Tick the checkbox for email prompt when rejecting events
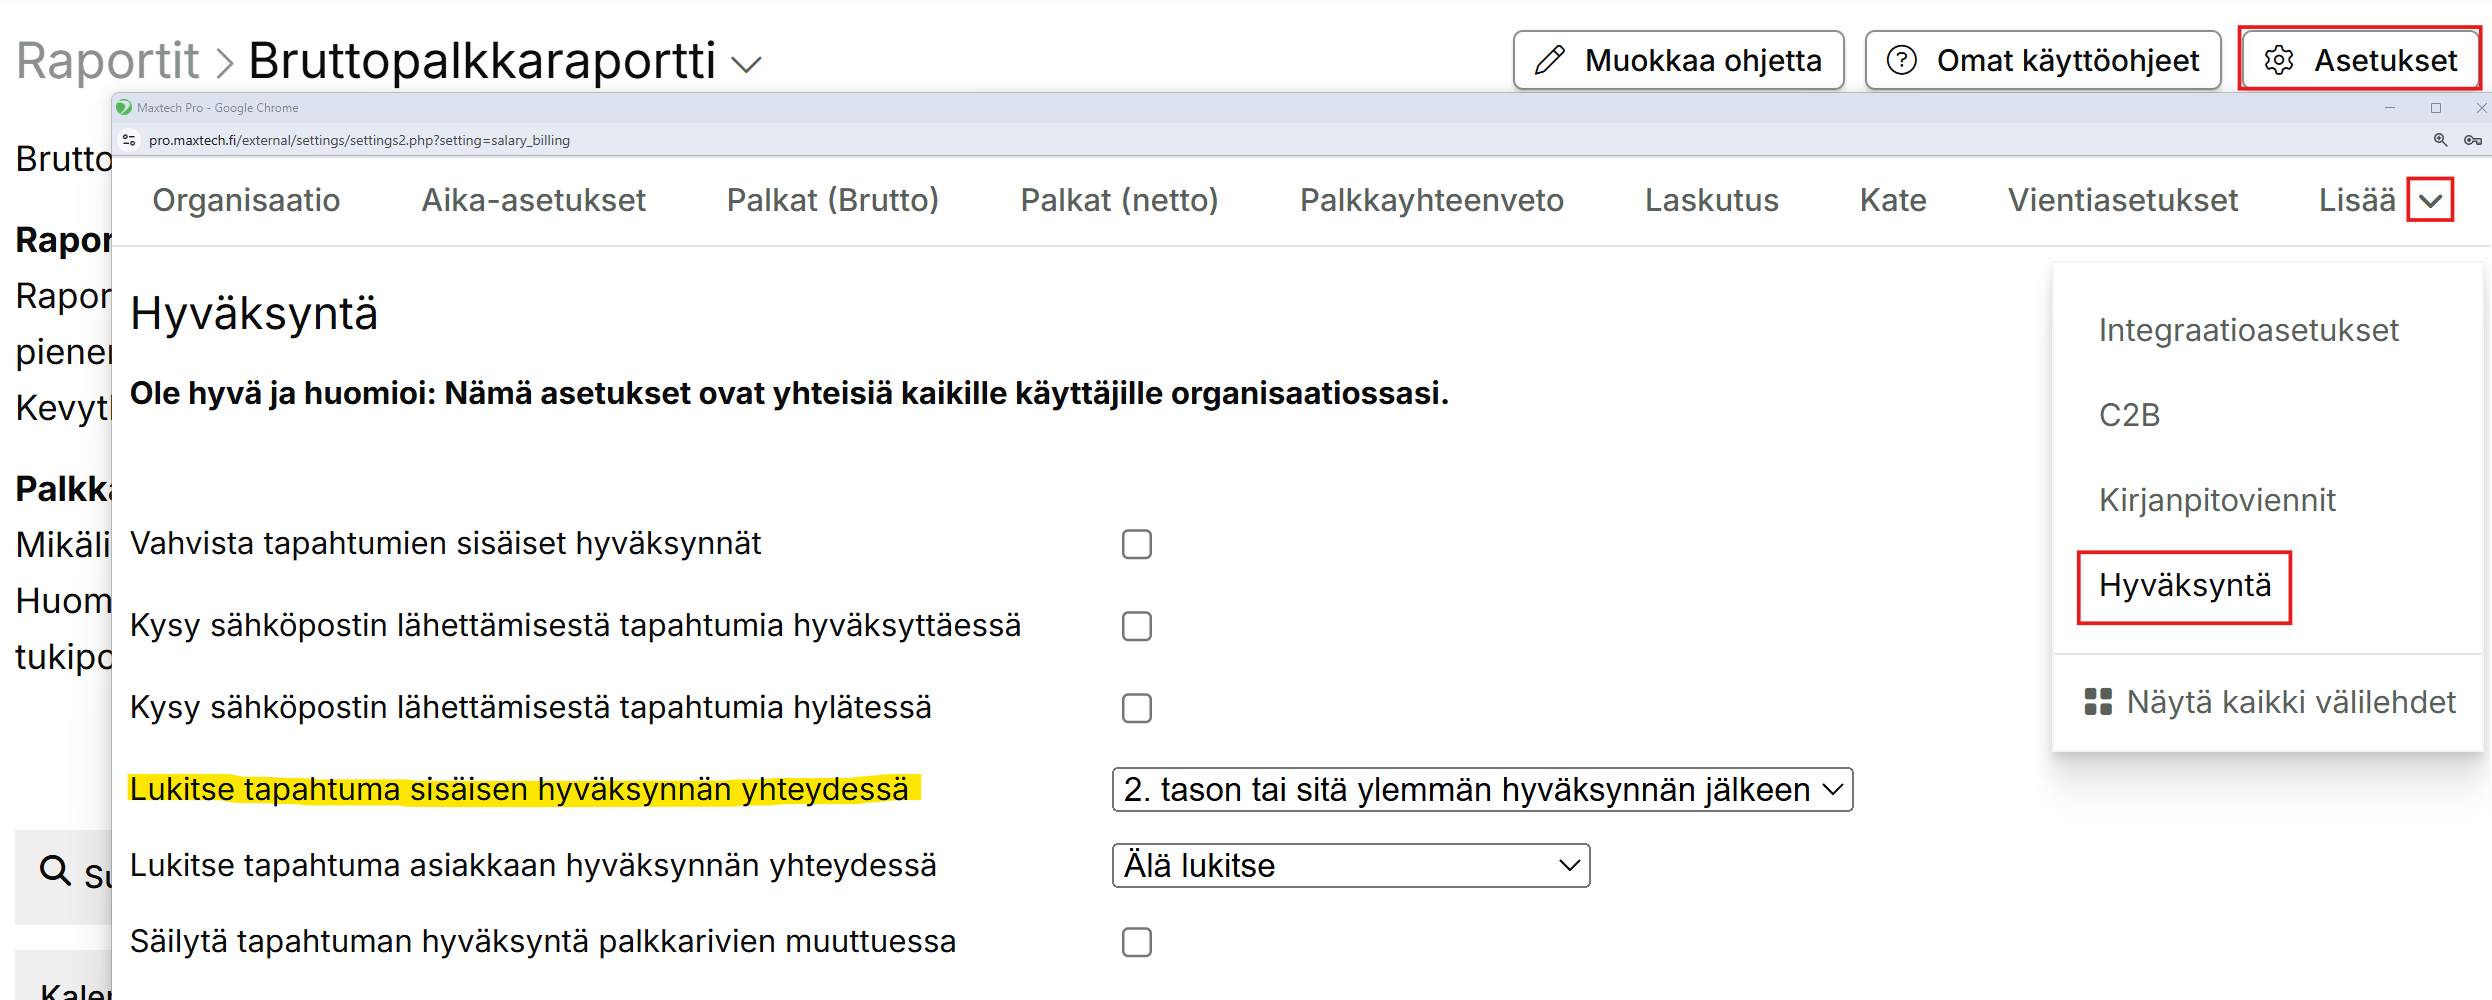2492x1000 pixels. (1136, 708)
